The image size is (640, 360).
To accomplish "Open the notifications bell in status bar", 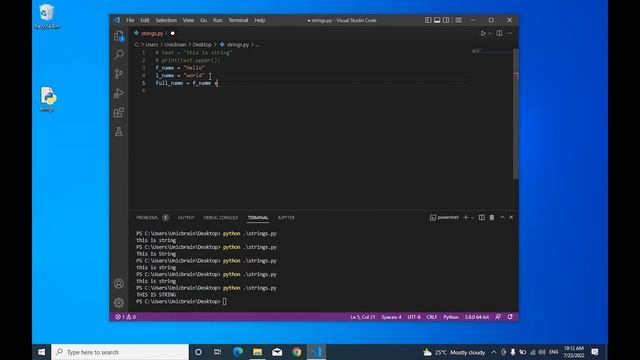I will pyautogui.click(x=510, y=317).
